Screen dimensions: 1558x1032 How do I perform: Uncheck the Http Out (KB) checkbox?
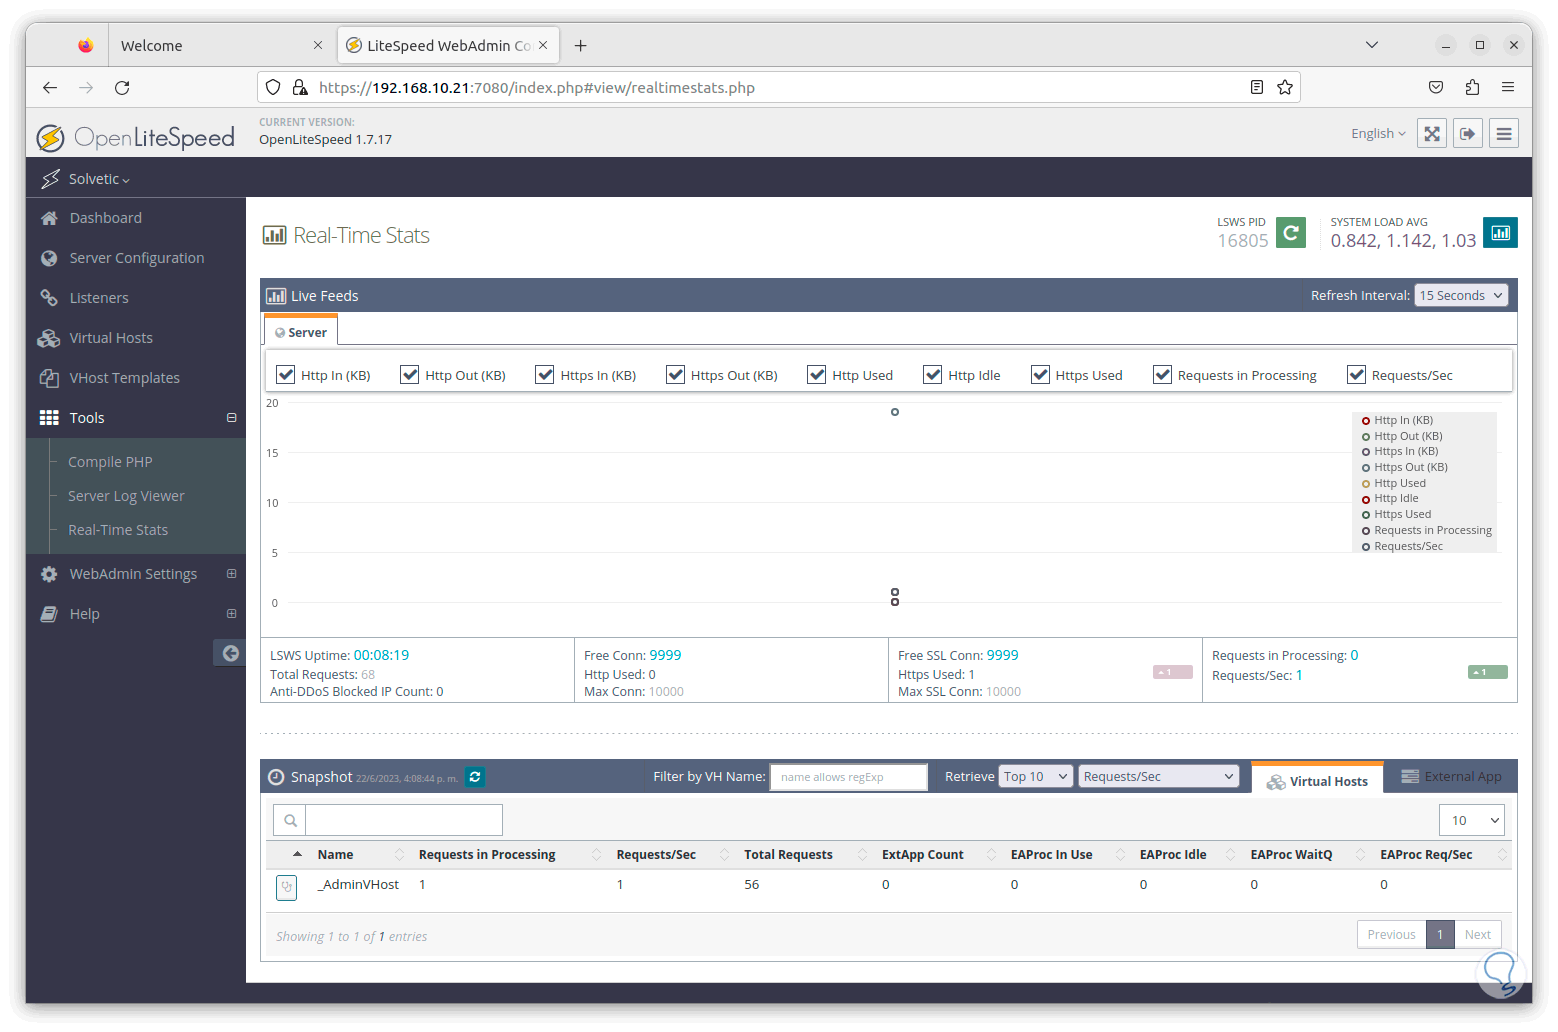(410, 375)
